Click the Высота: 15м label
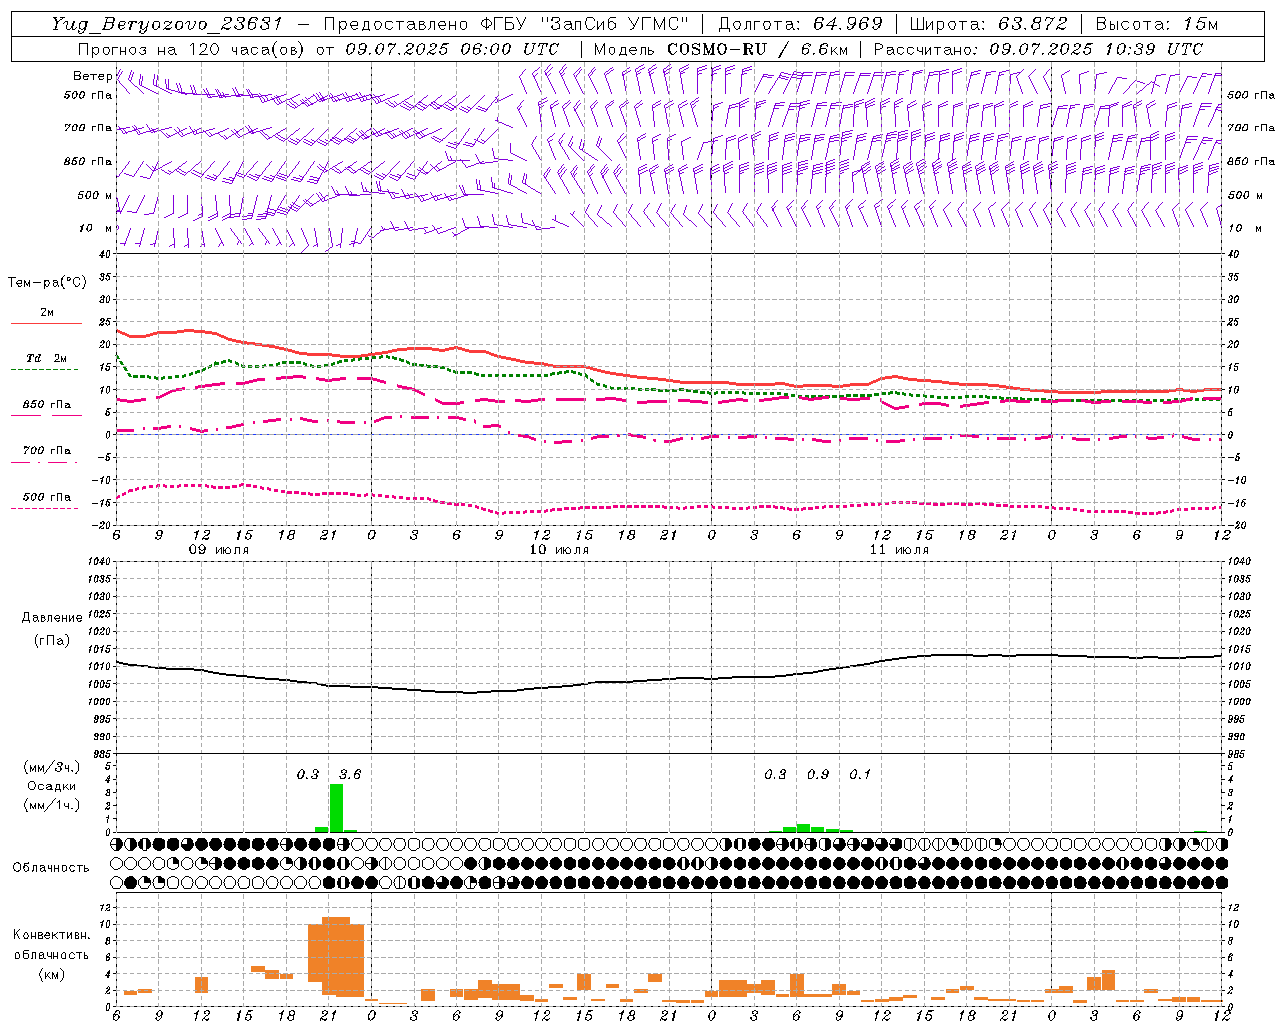This screenshot has width=1280, height=1024. (1157, 24)
